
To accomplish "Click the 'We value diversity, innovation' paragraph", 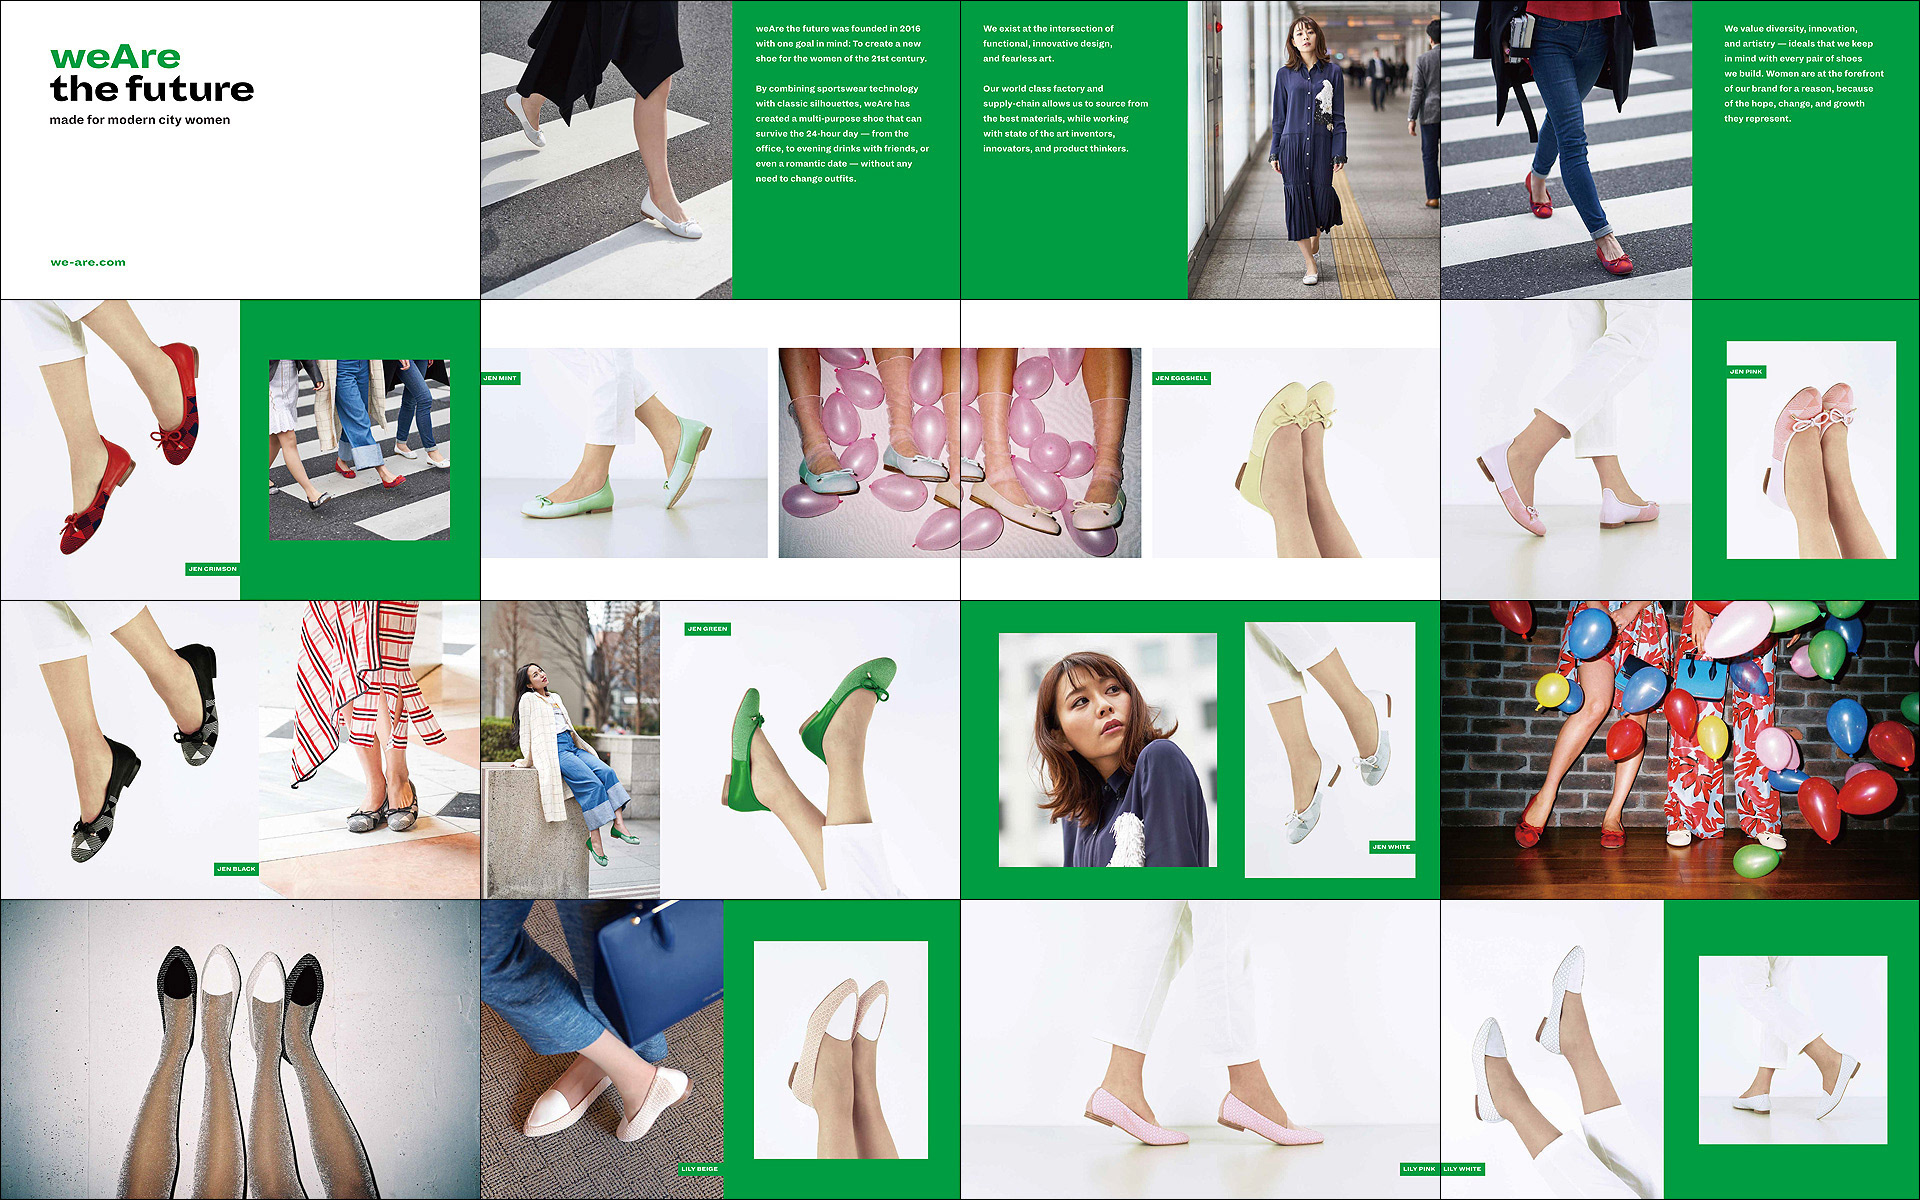I will 1803,74.
